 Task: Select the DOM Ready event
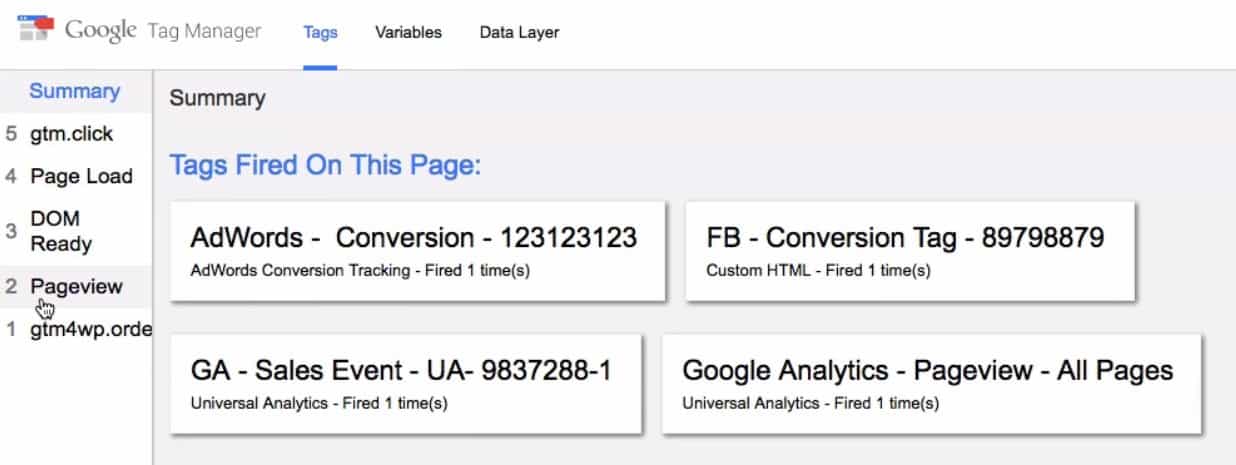point(61,231)
